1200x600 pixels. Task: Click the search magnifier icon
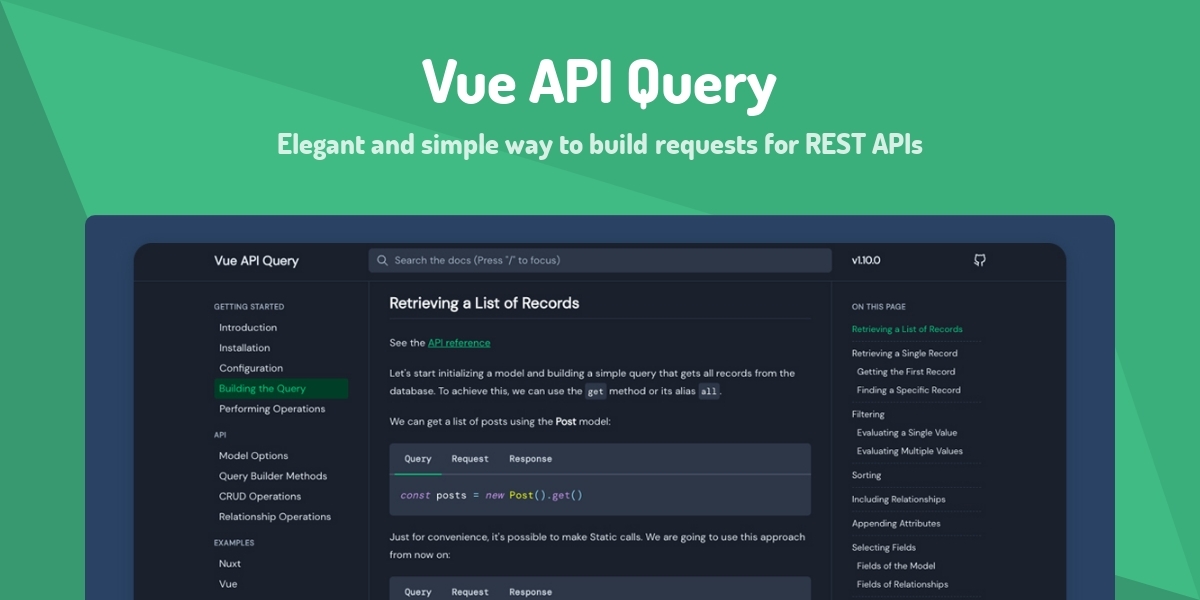pos(382,260)
